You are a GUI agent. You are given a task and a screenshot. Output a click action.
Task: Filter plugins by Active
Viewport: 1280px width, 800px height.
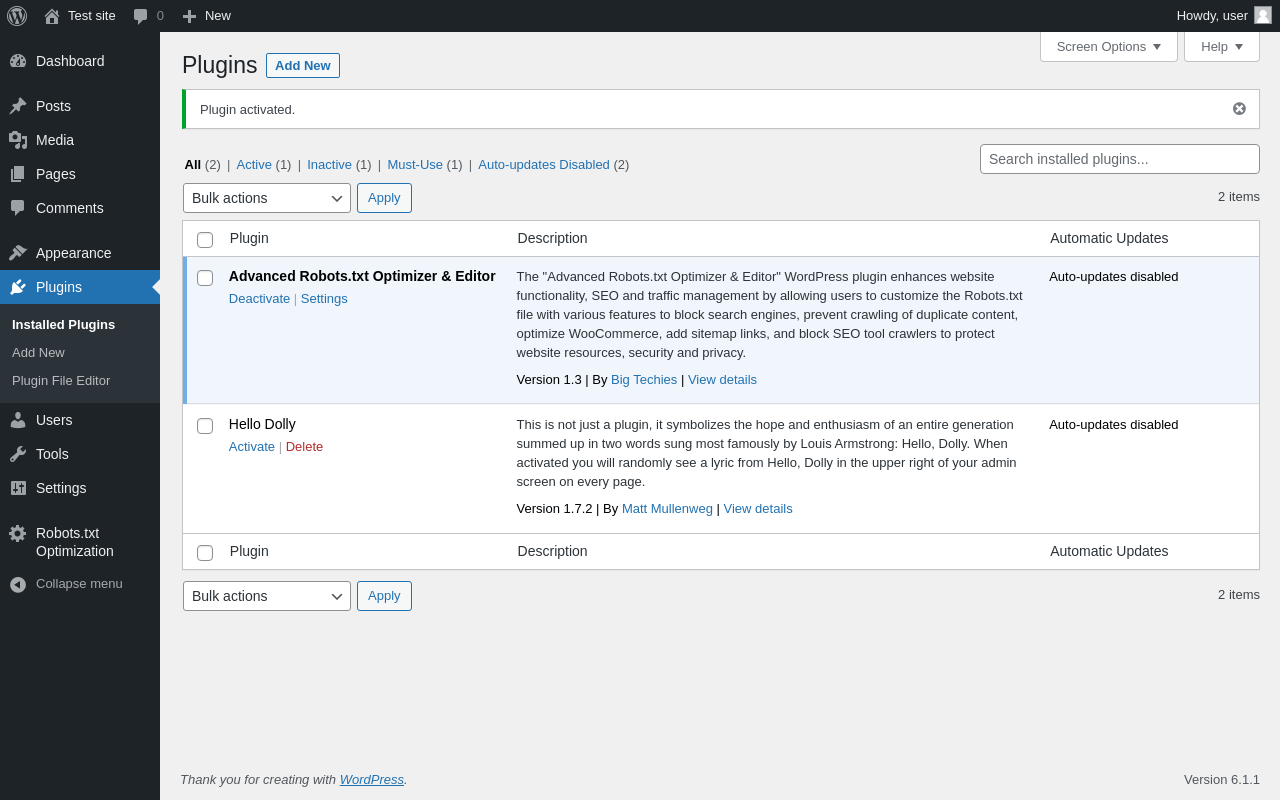click(x=254, y=165)
